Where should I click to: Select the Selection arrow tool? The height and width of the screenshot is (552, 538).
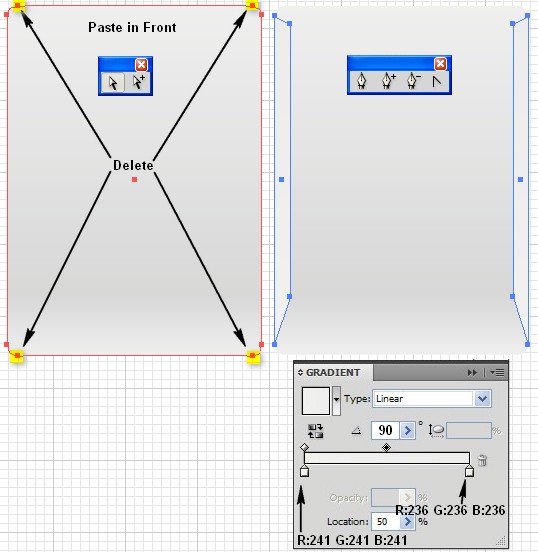(113, 83)
